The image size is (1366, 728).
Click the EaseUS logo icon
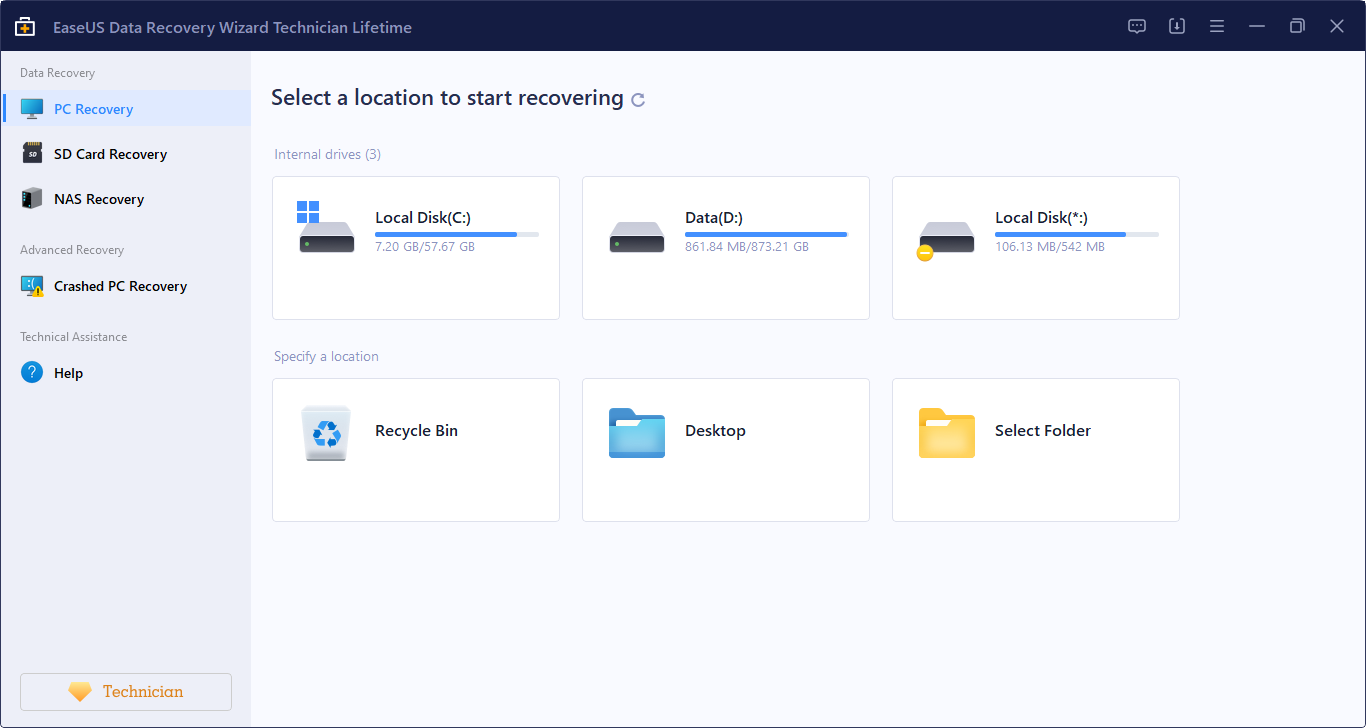(x=24, y=26)
